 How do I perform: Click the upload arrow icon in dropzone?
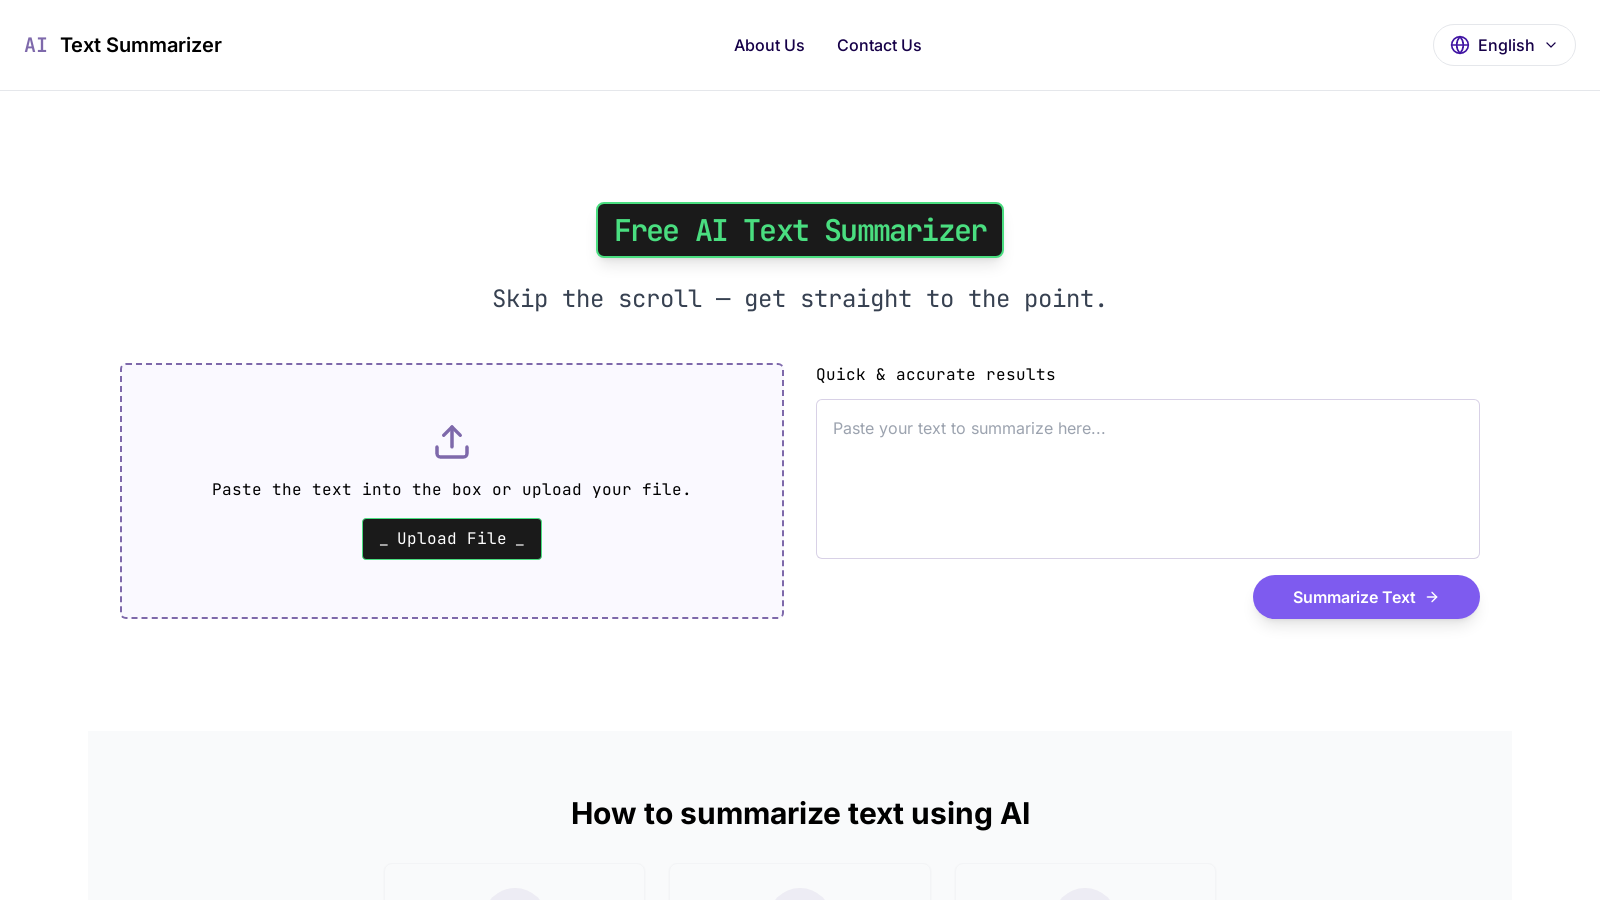(x=451, y=441)
